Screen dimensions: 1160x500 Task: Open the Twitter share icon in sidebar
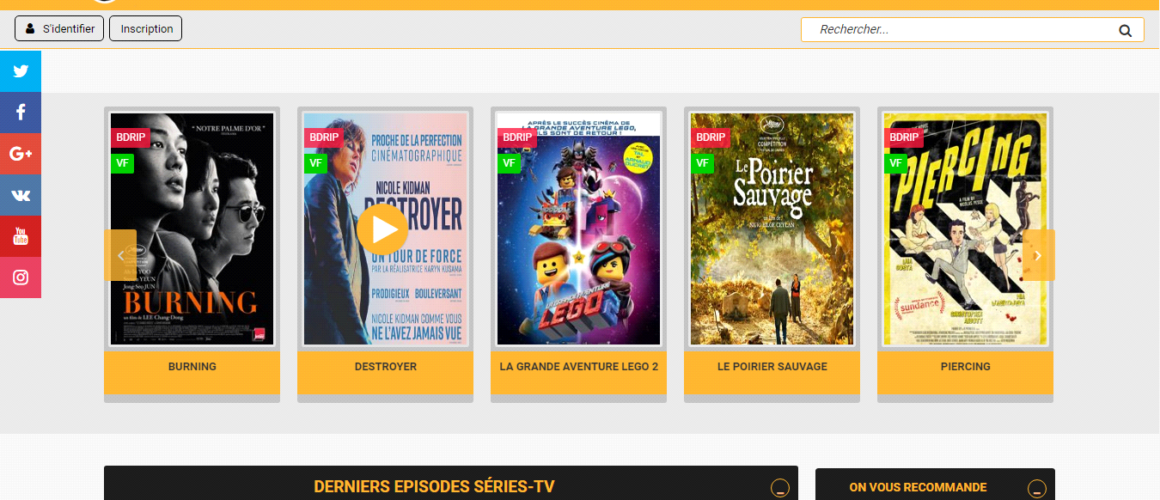pyautogui.click(x=20, y=71)
